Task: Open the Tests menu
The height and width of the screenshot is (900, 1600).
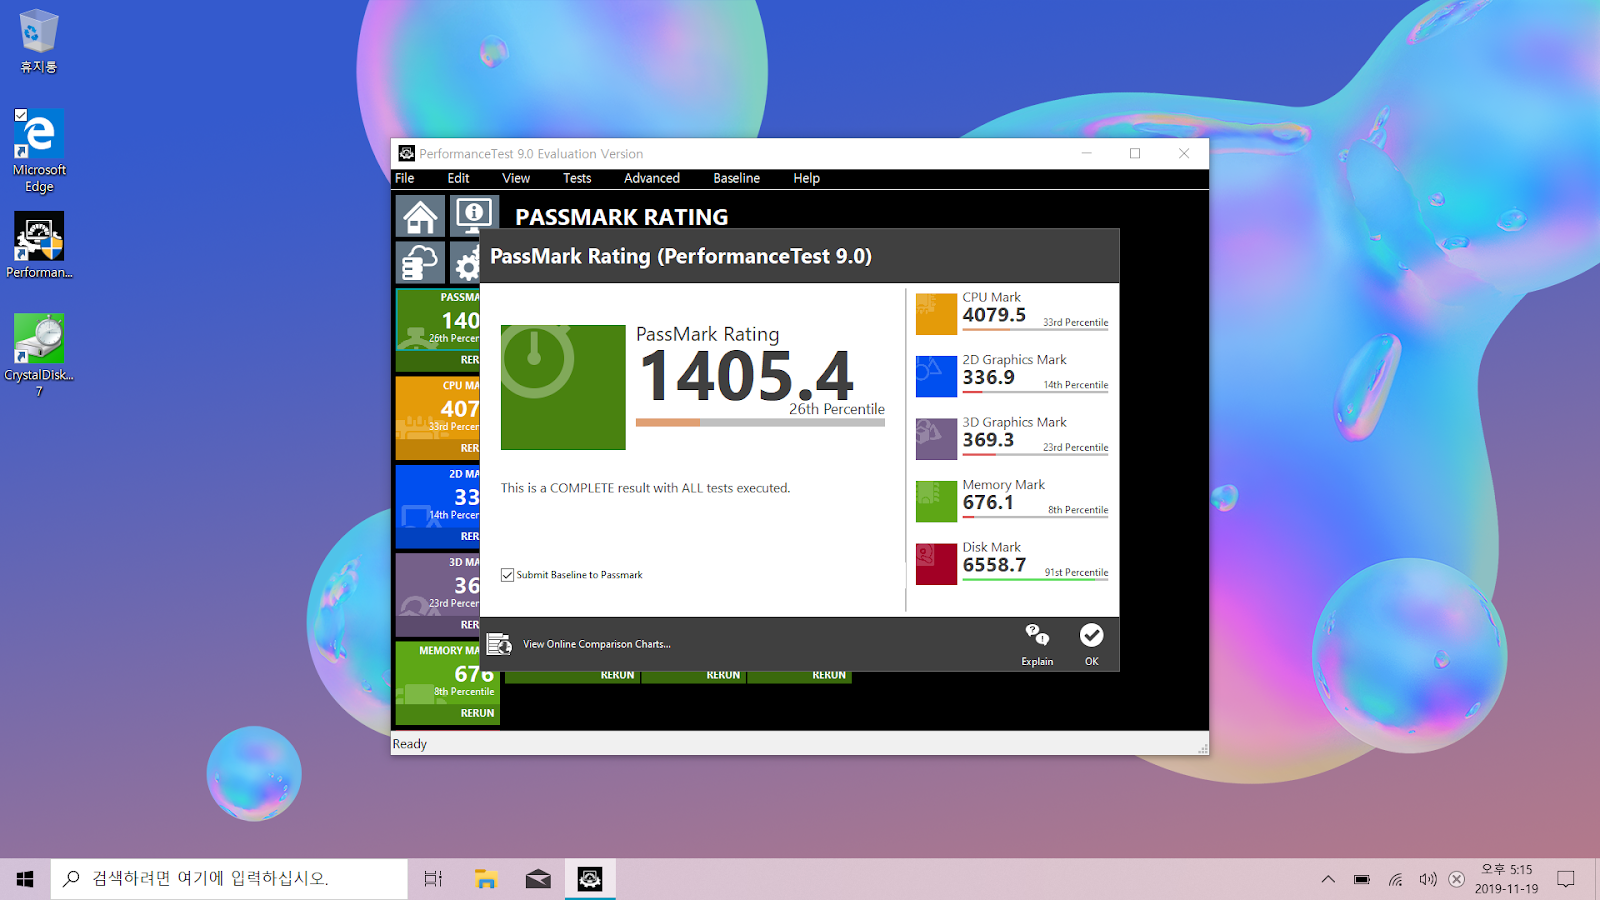Action: click(577, 178)
